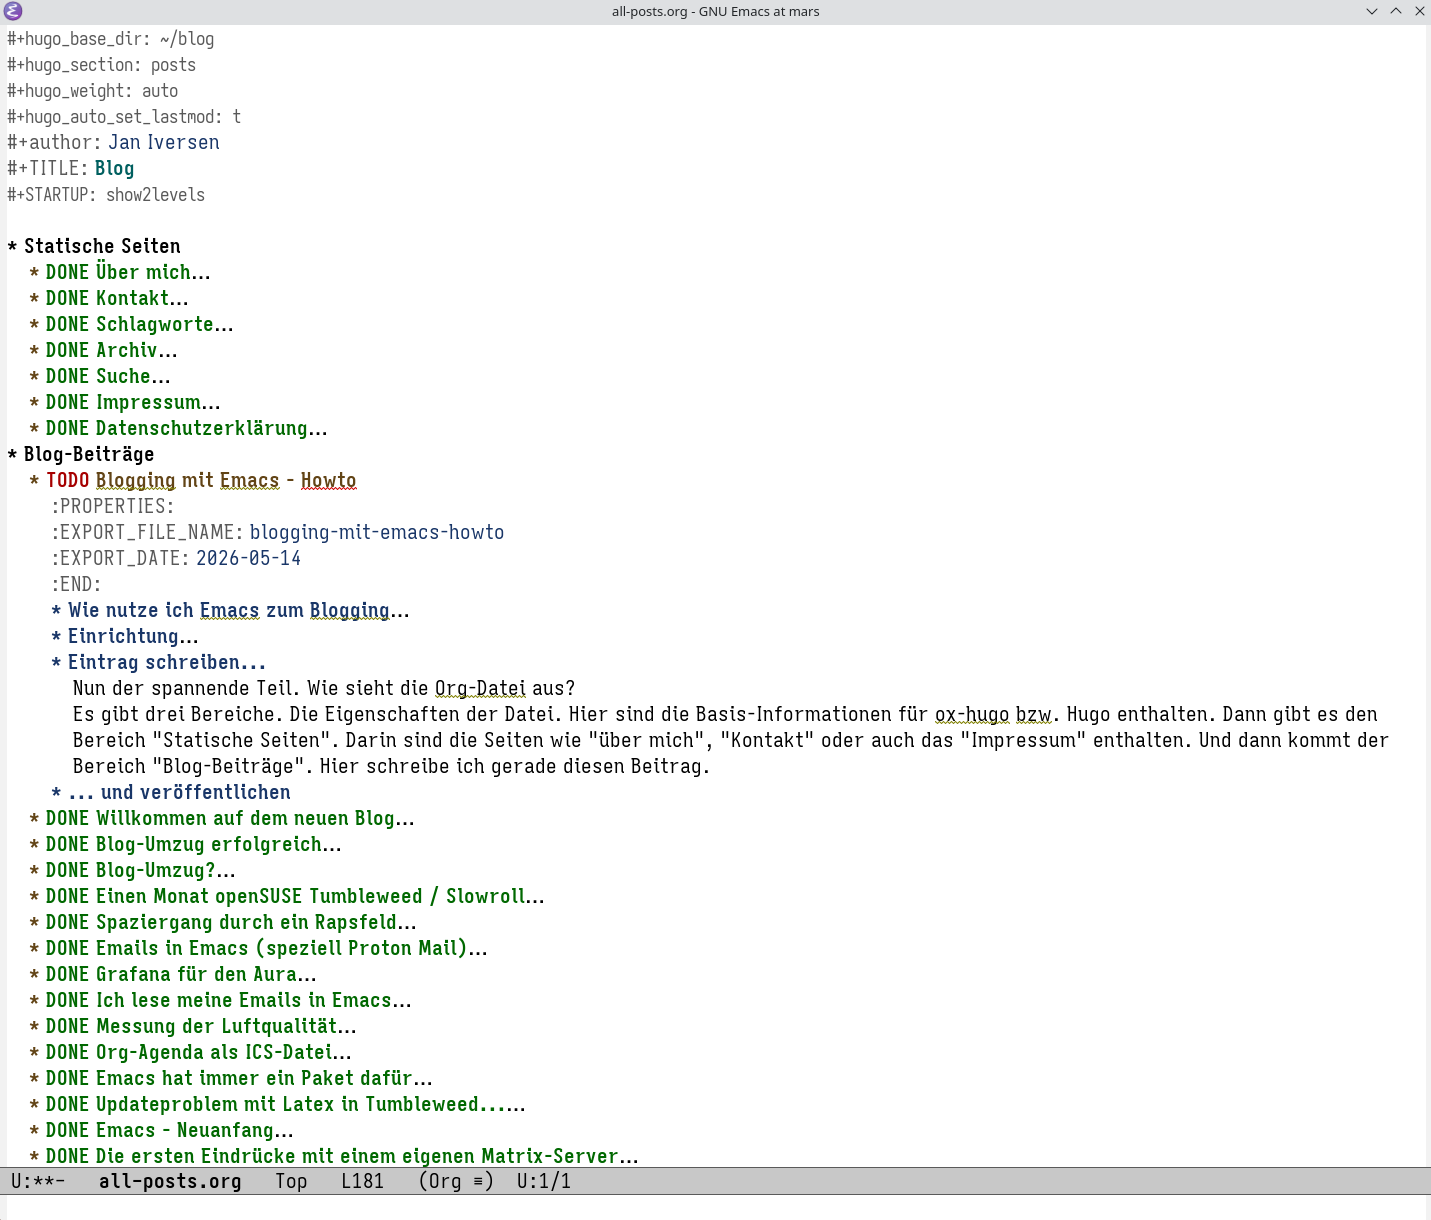Maximize the Emacs window

click(x=1396, y=11)
